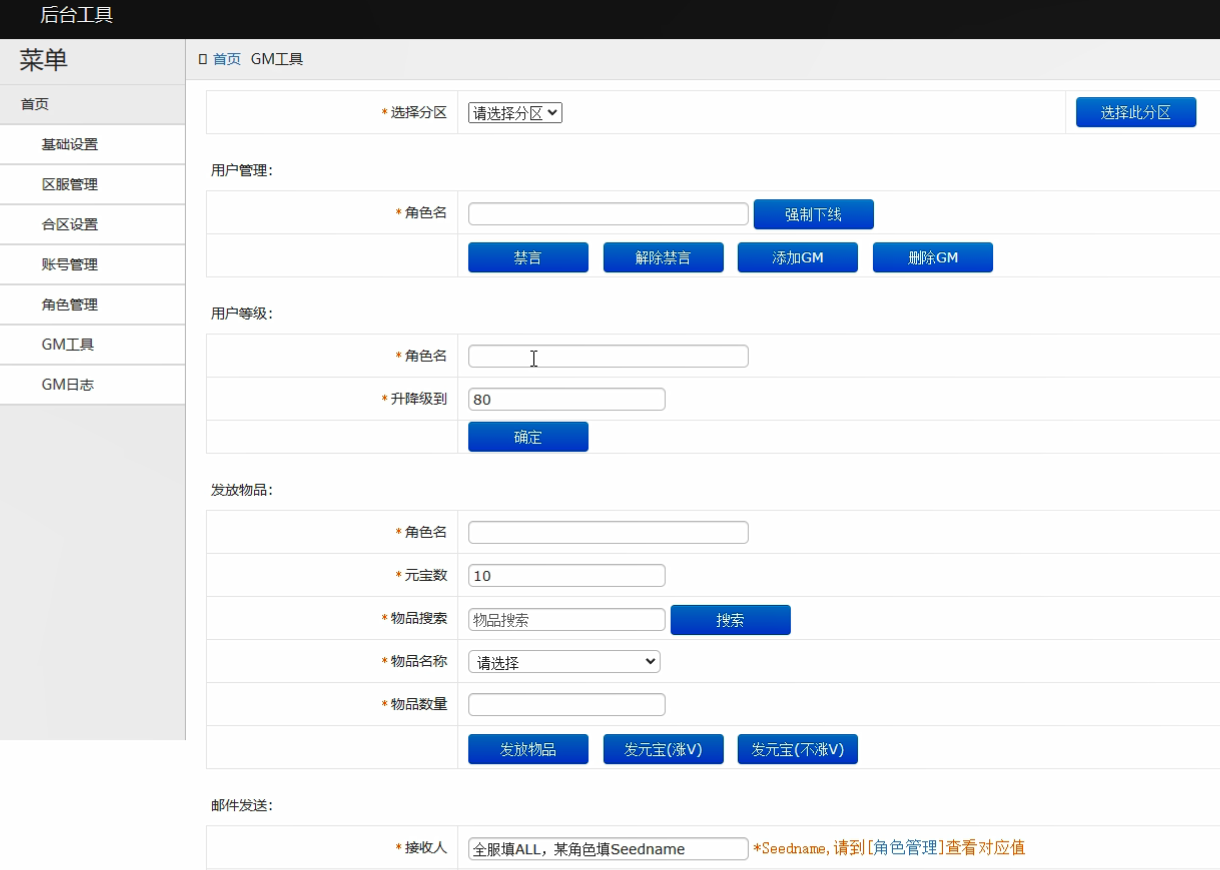Click the 物品数量 quantity field
Screen dimensions: 1220x870
point(566,704)
